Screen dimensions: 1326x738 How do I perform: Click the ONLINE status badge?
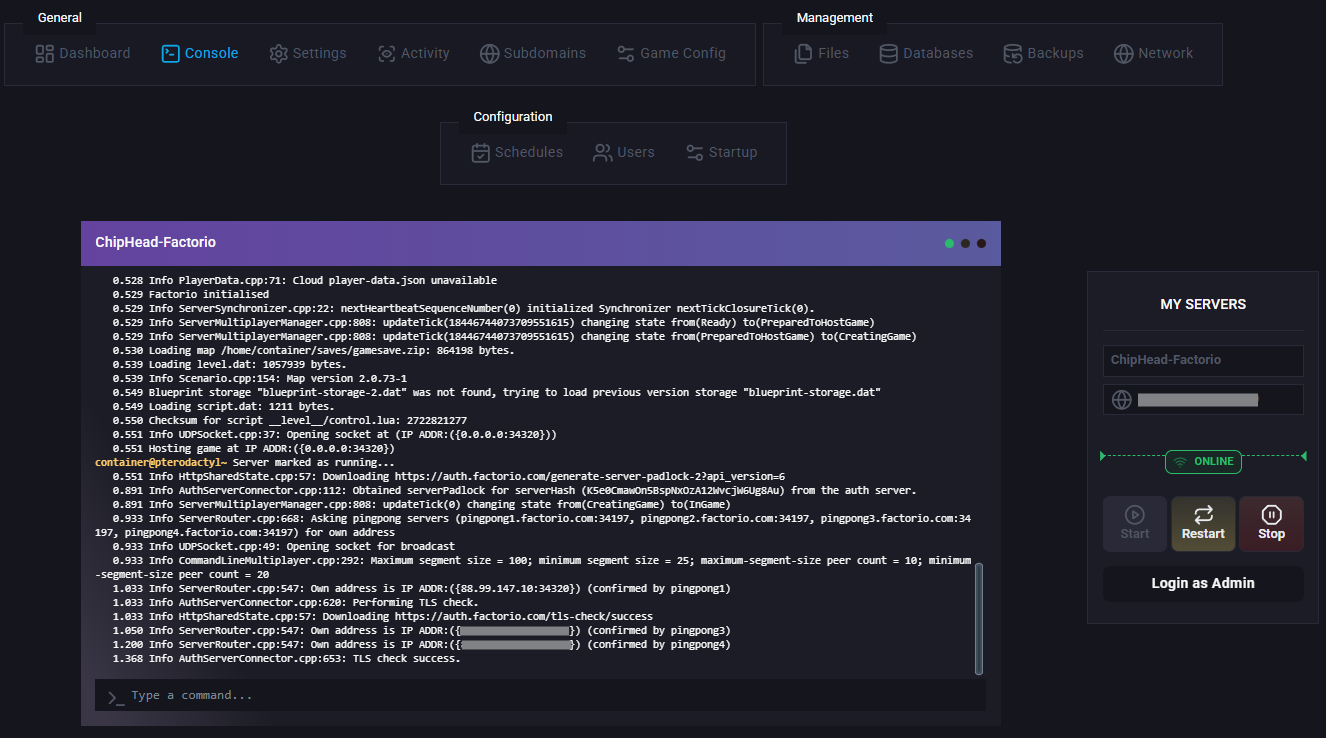coord(1203,462)
